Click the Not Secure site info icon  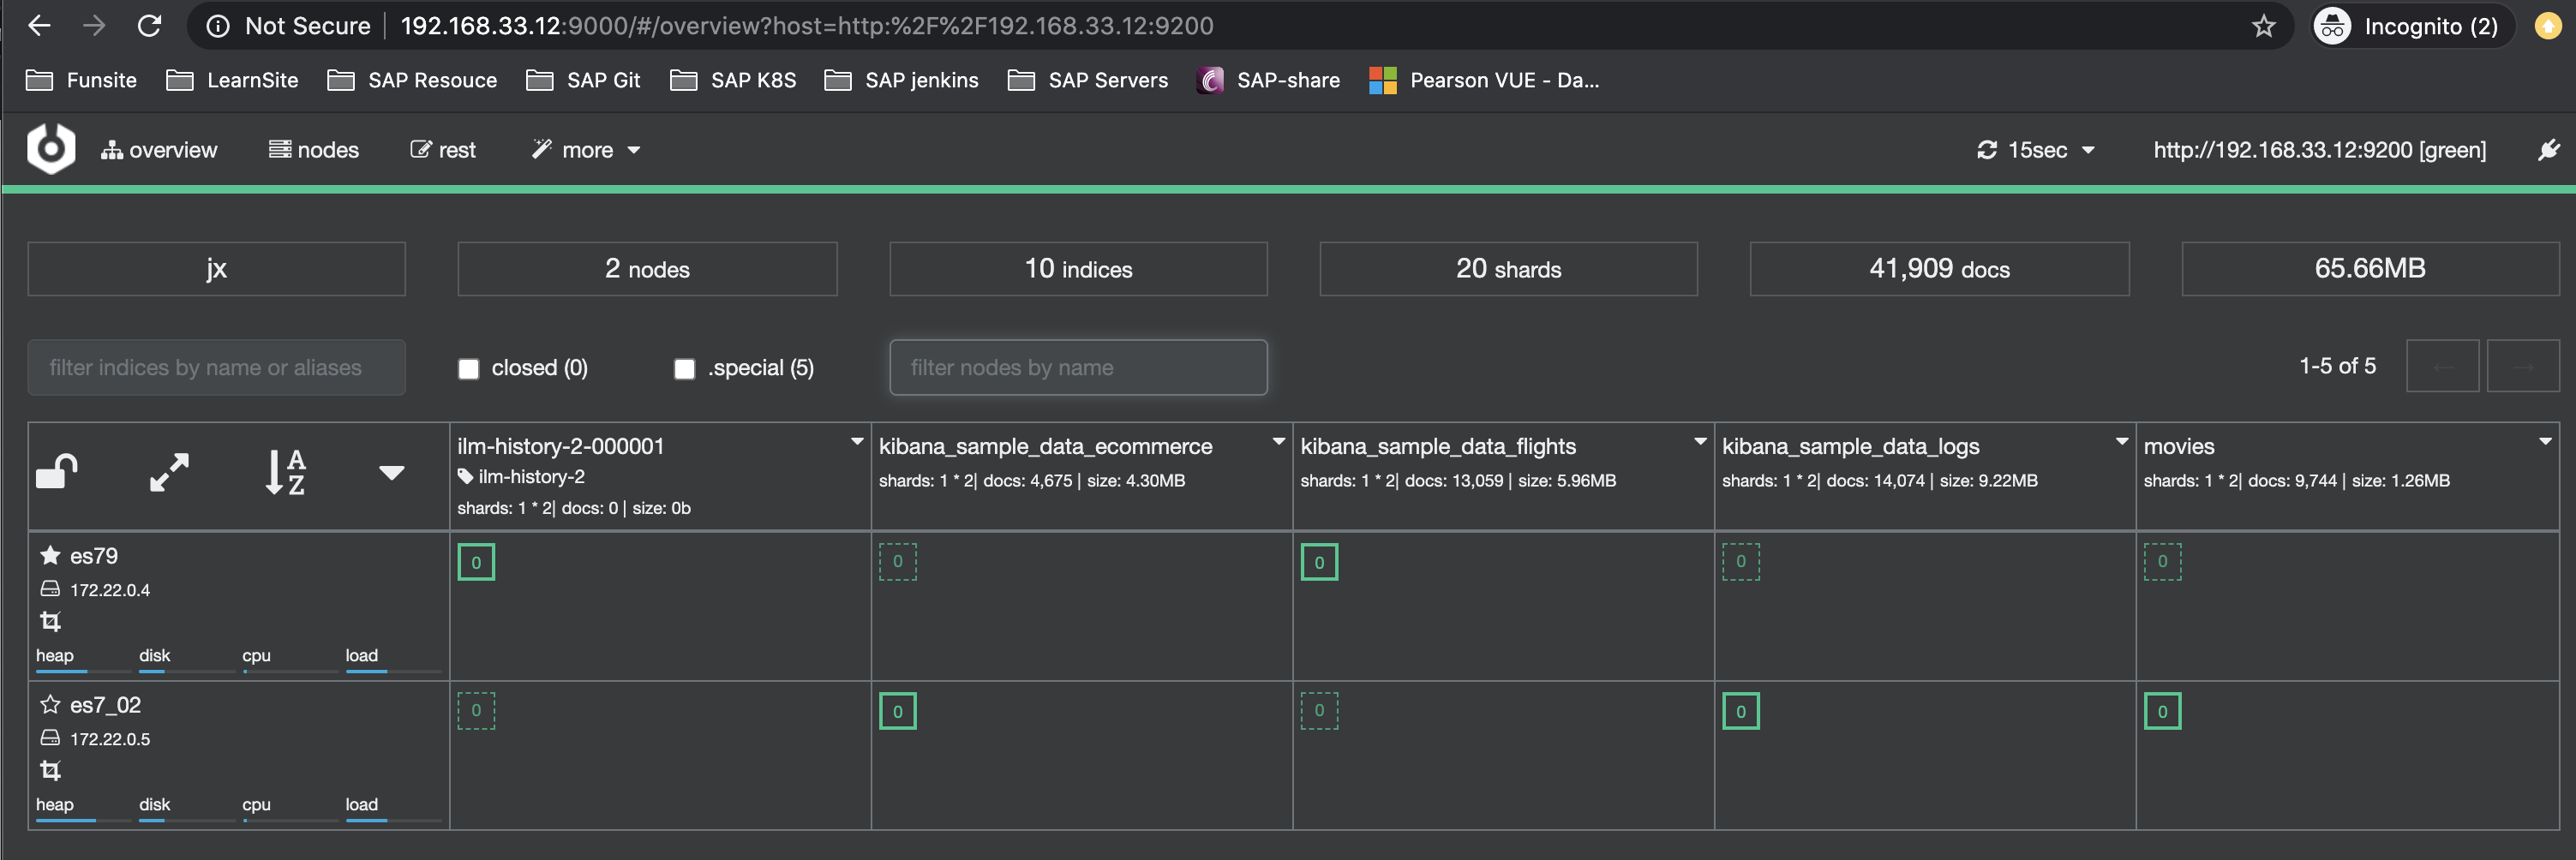point(218,26)
